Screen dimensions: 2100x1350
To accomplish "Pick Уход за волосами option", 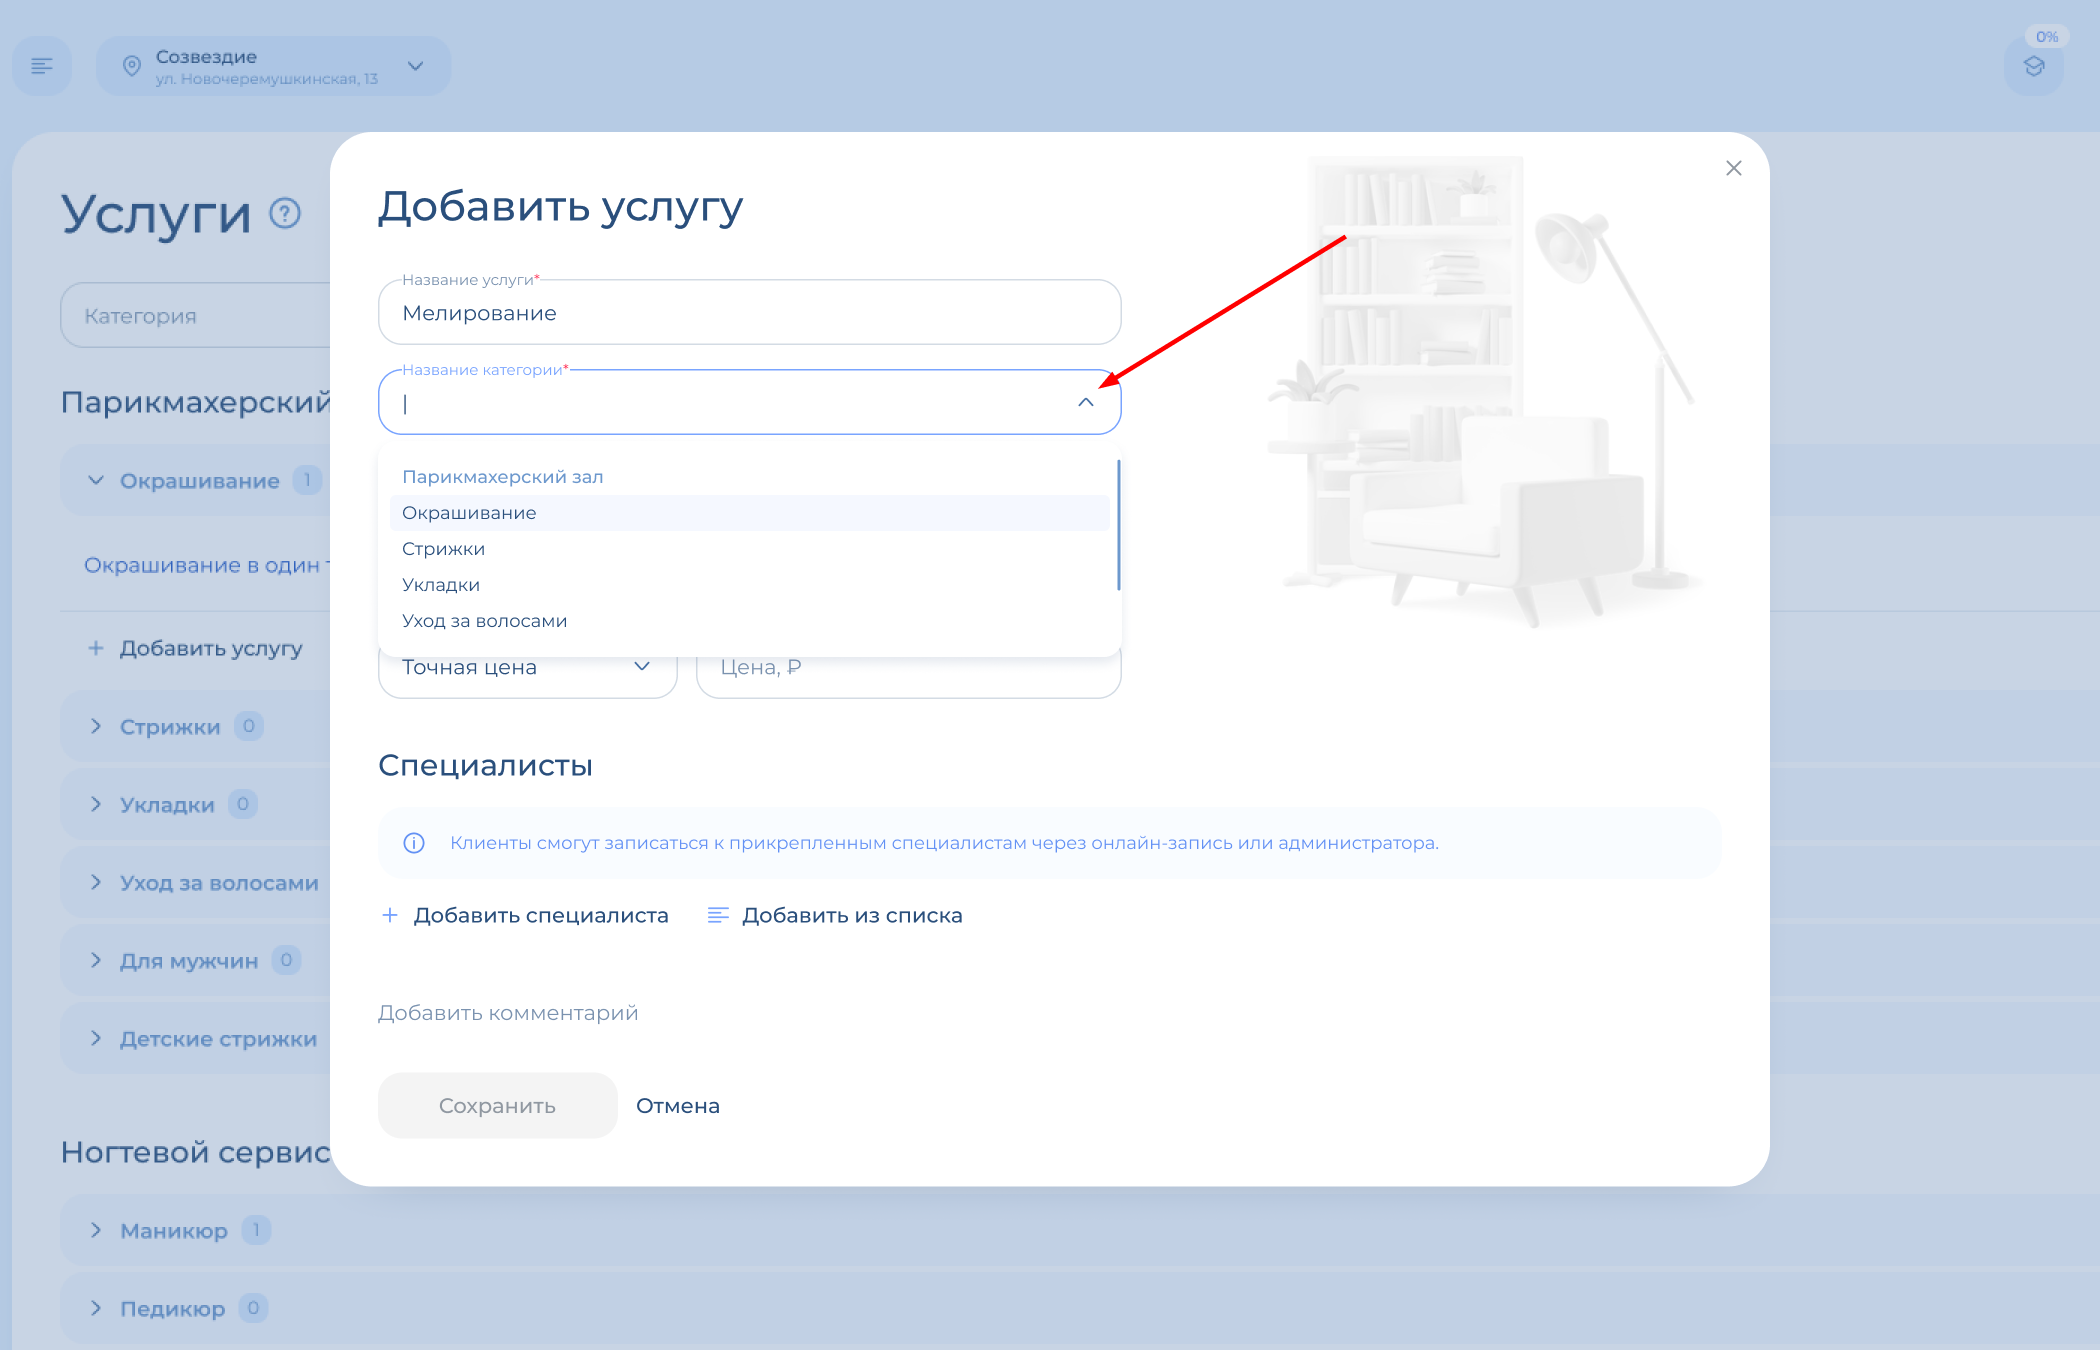I will click(484, 621).
